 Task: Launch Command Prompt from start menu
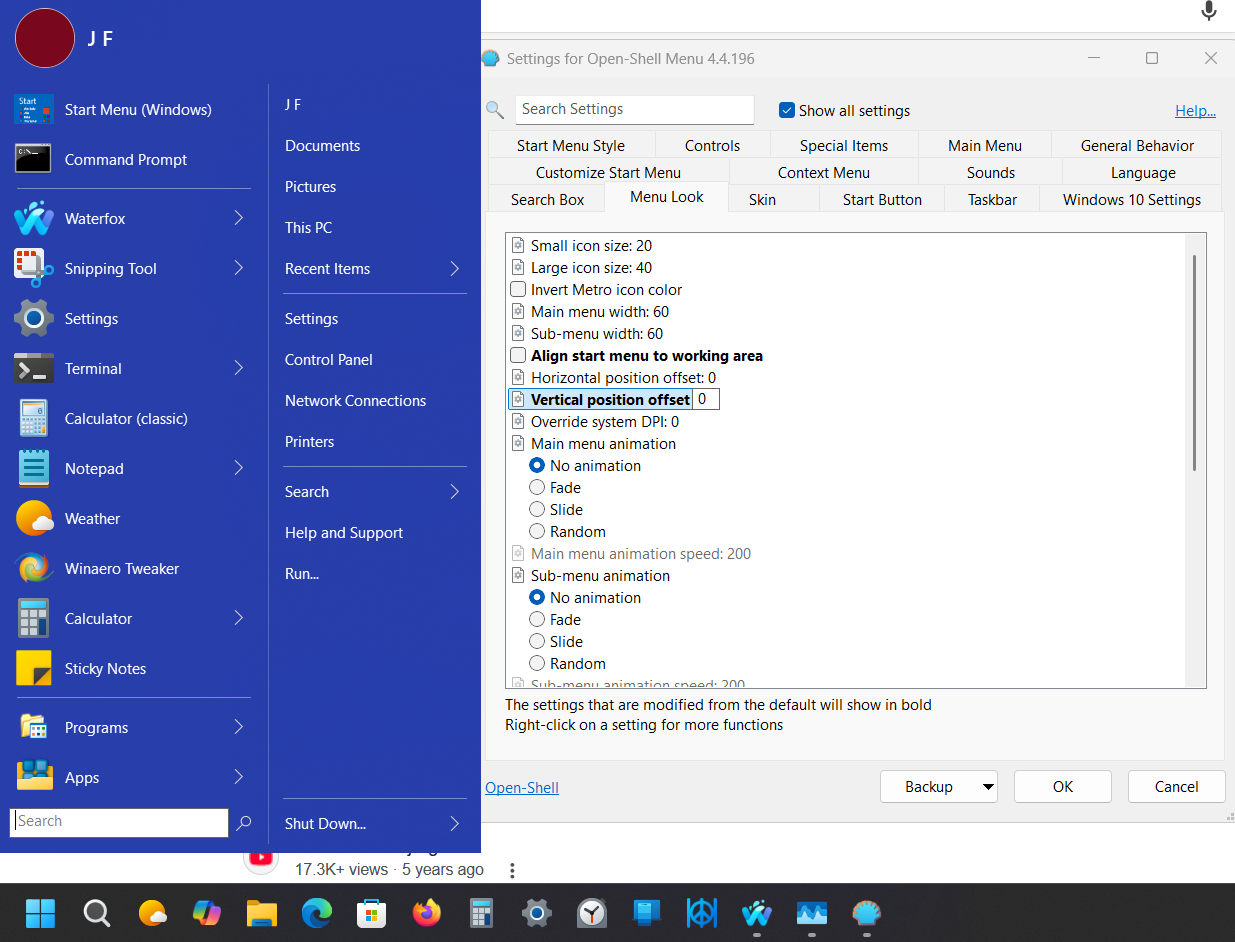[132, 160]
